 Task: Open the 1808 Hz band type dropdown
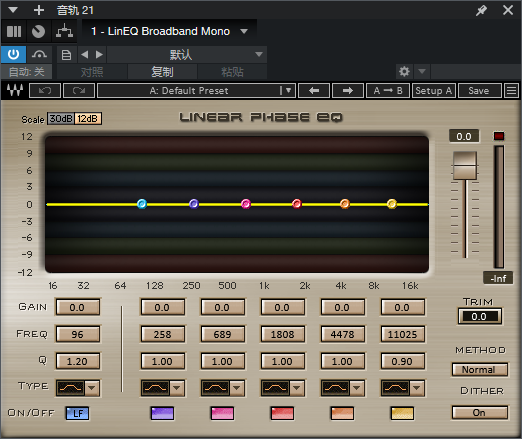point(297,388)
